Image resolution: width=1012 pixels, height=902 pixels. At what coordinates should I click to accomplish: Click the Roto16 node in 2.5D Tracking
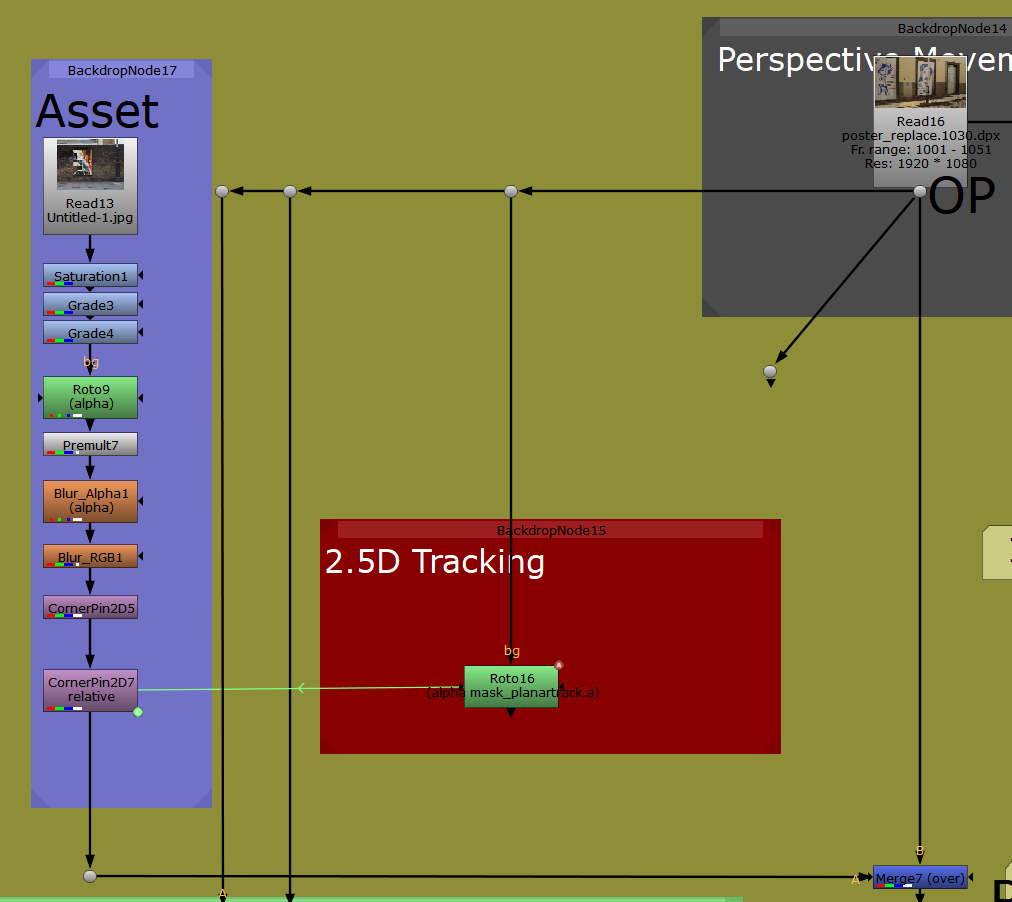[511, 685]
